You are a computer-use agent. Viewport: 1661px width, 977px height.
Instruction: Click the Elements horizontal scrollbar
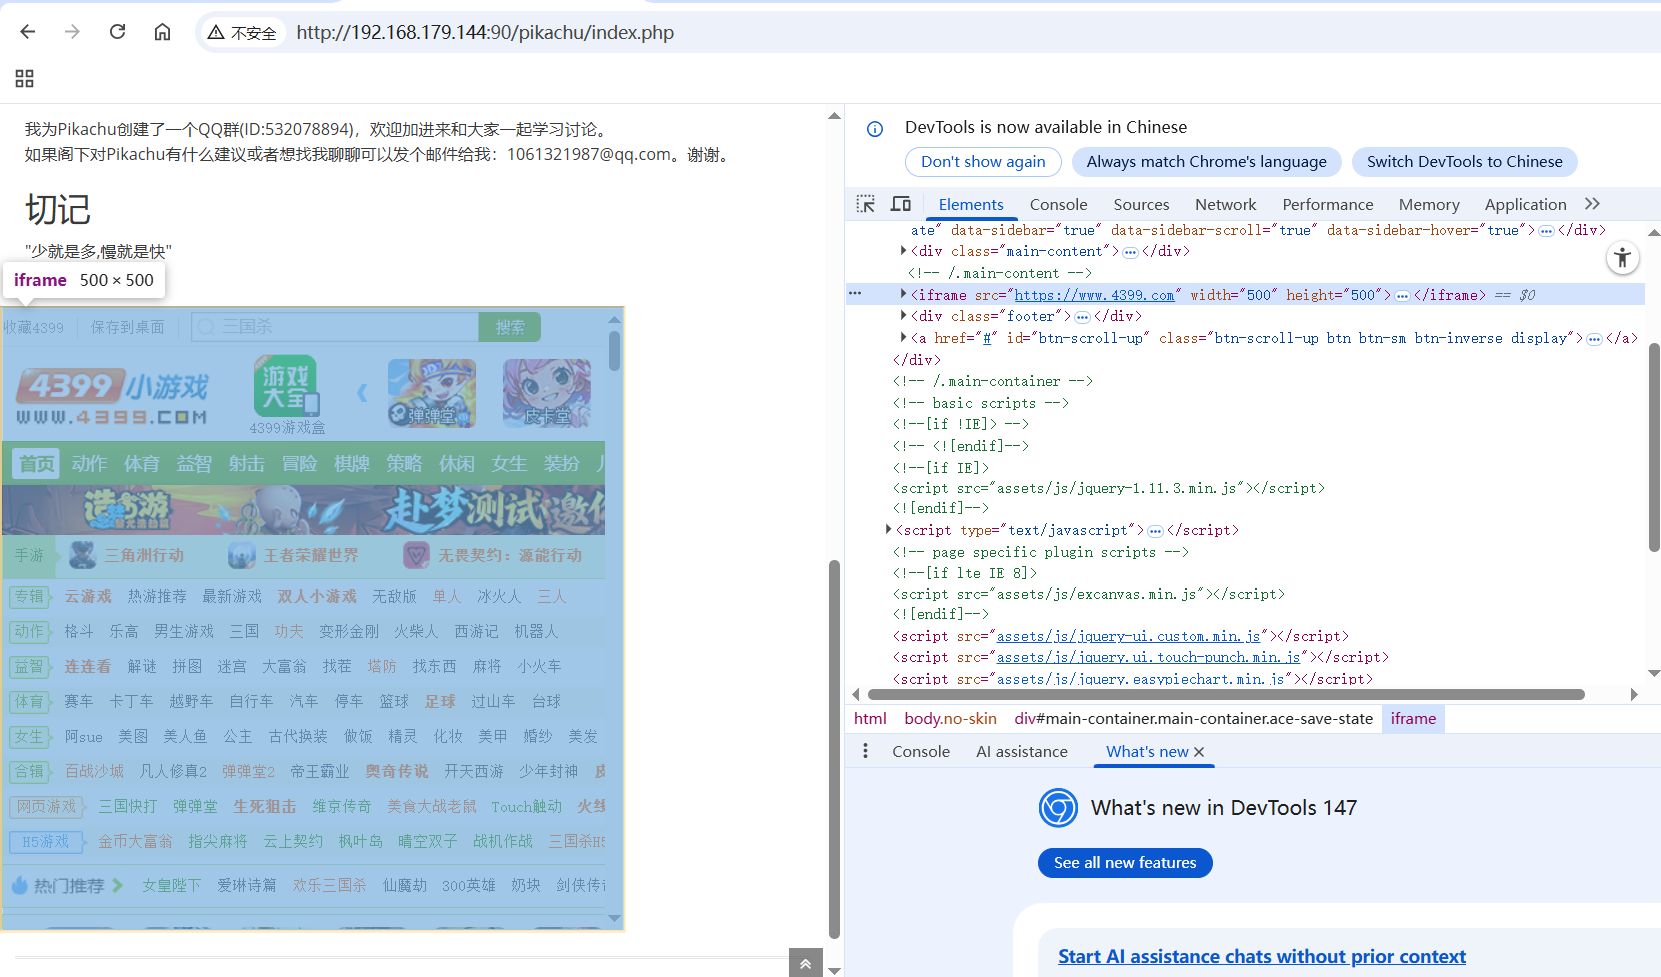tap(1226, 694)
